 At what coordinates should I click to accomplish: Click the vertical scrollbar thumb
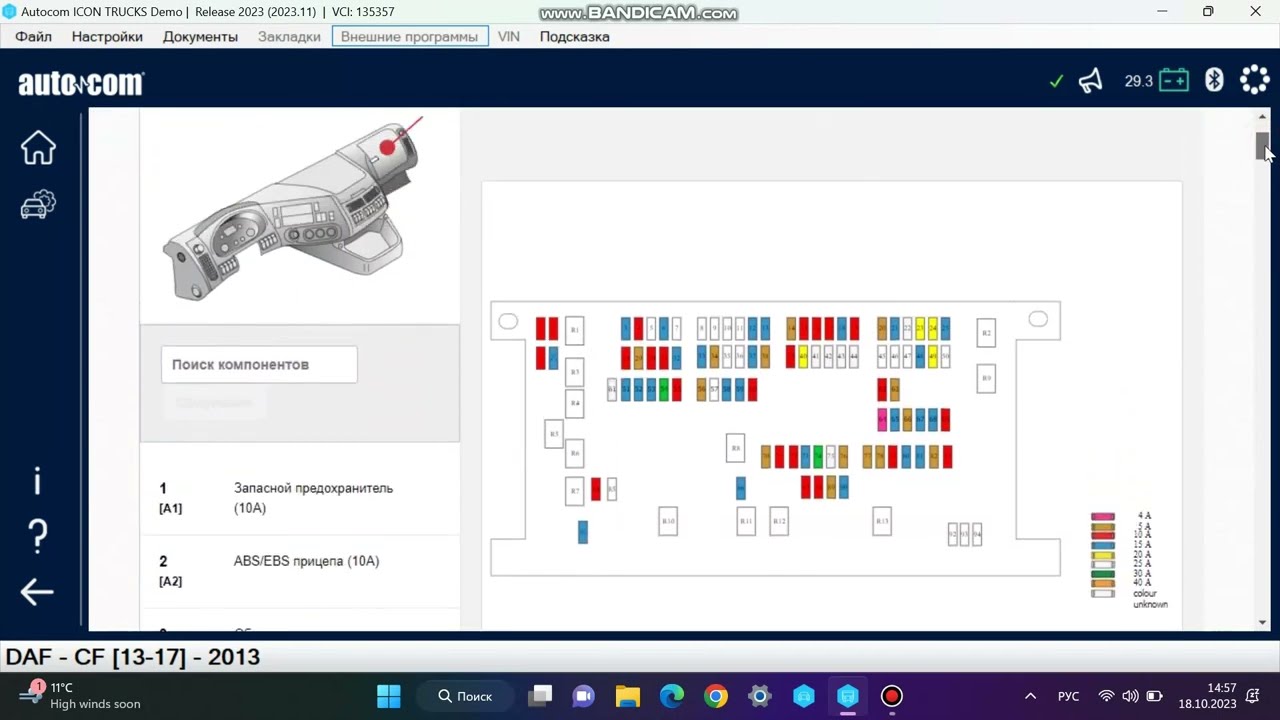1262,145
